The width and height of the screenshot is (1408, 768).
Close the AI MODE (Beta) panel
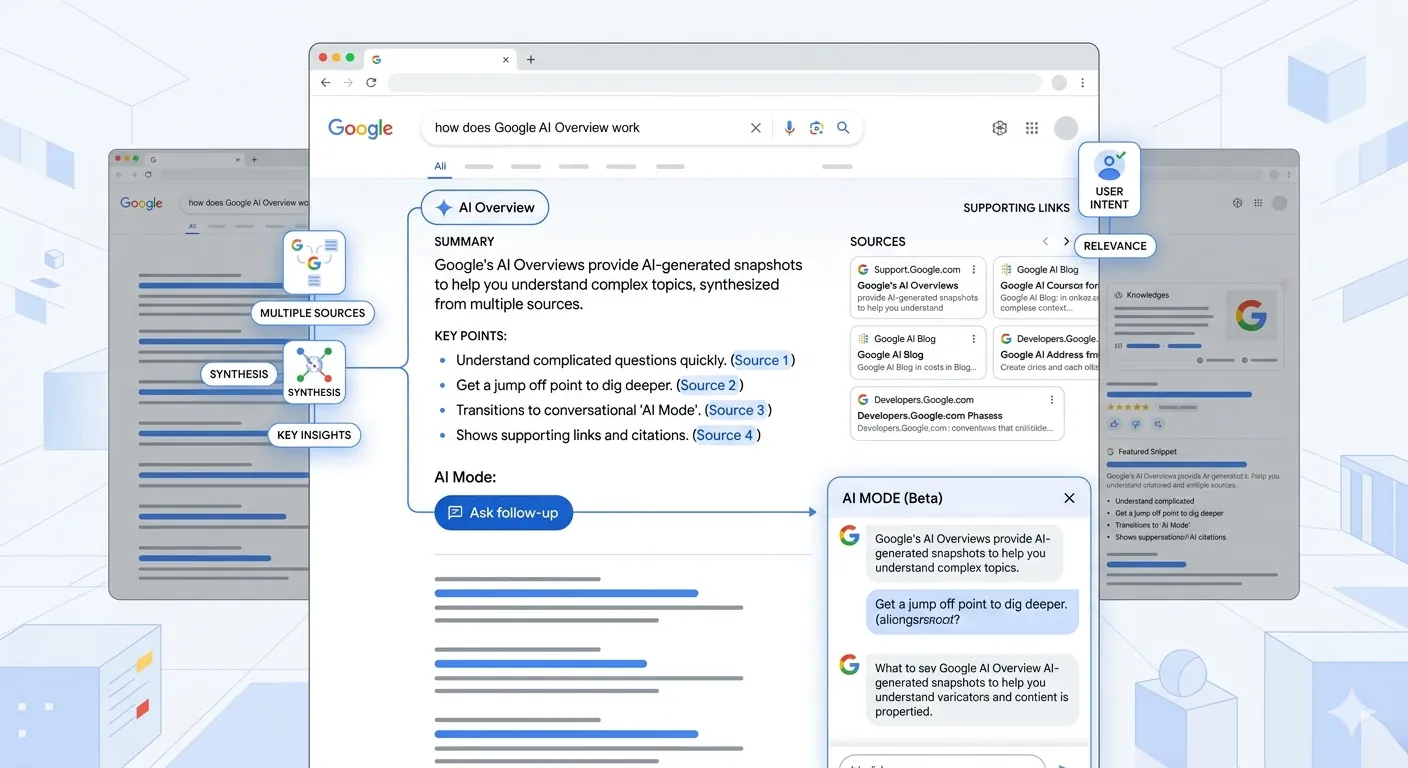tap(1069, 498)
